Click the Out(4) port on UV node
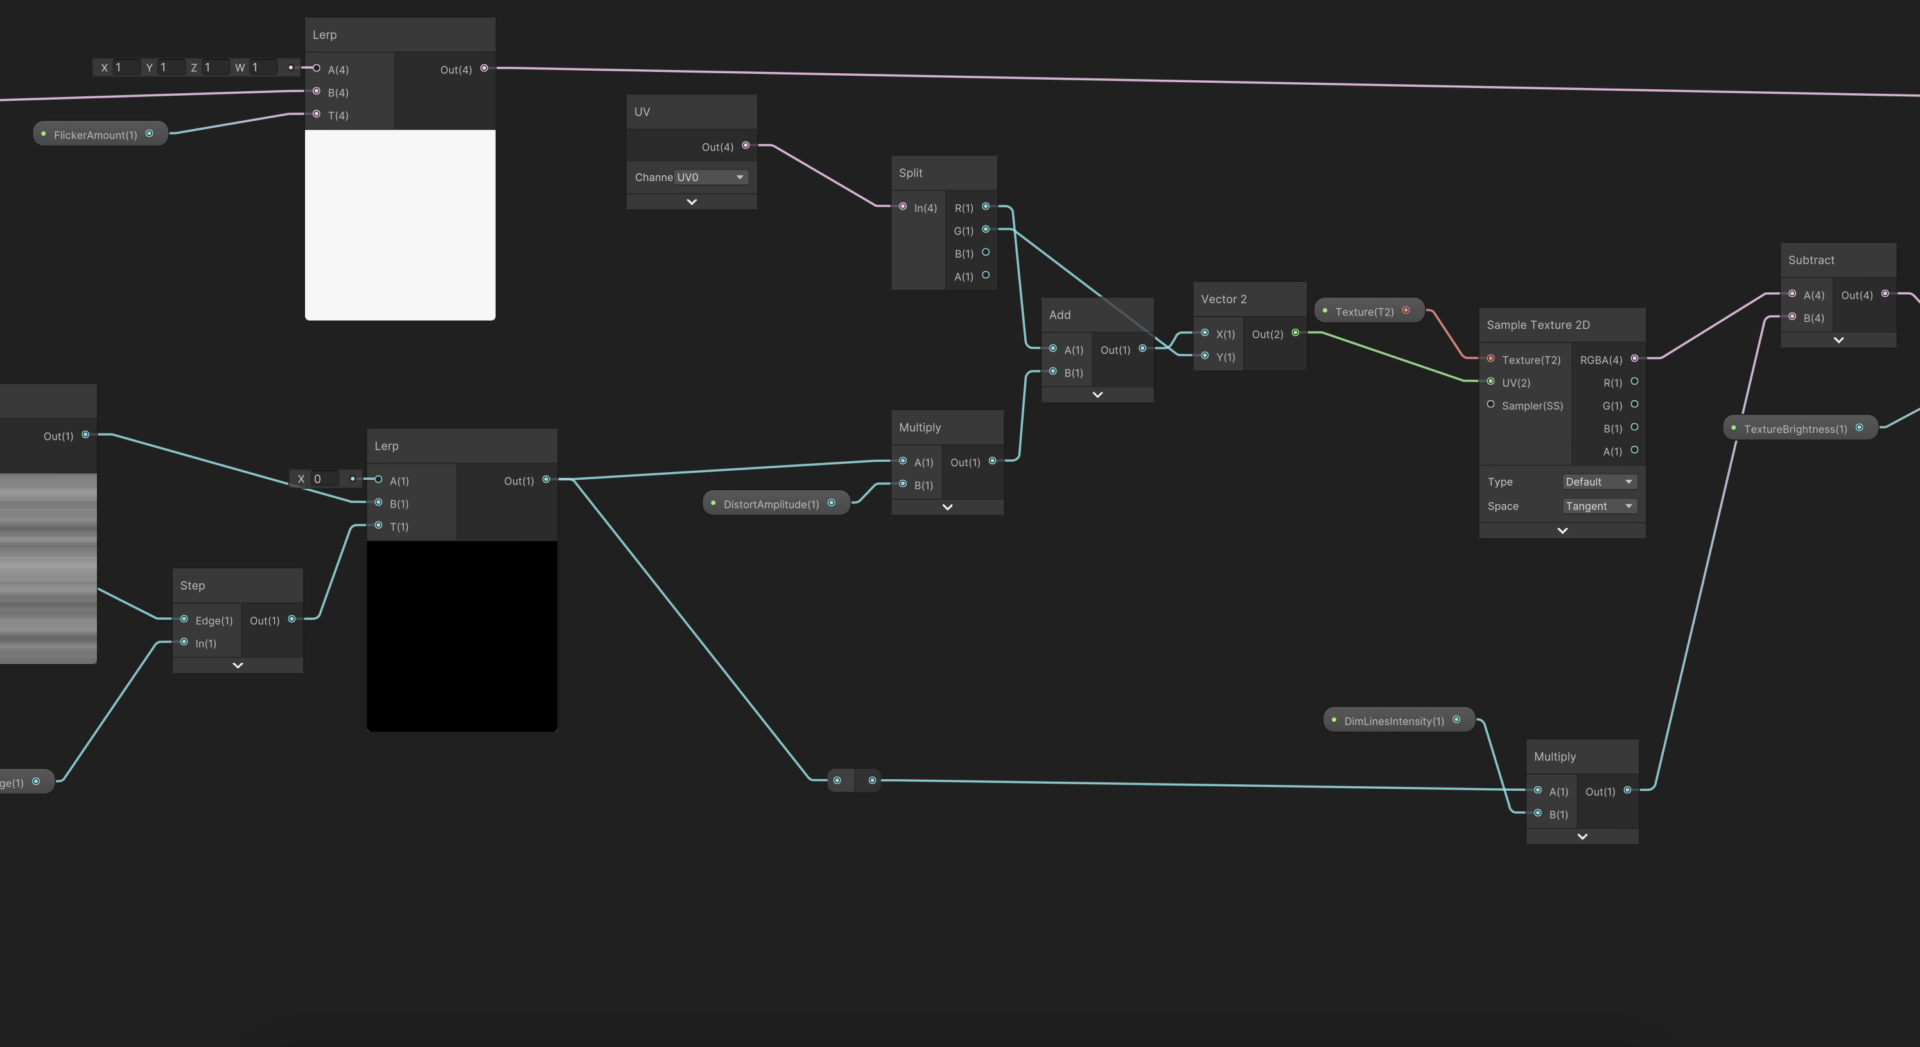The height and width of the screenshot is (1047, 1920). 745,146
